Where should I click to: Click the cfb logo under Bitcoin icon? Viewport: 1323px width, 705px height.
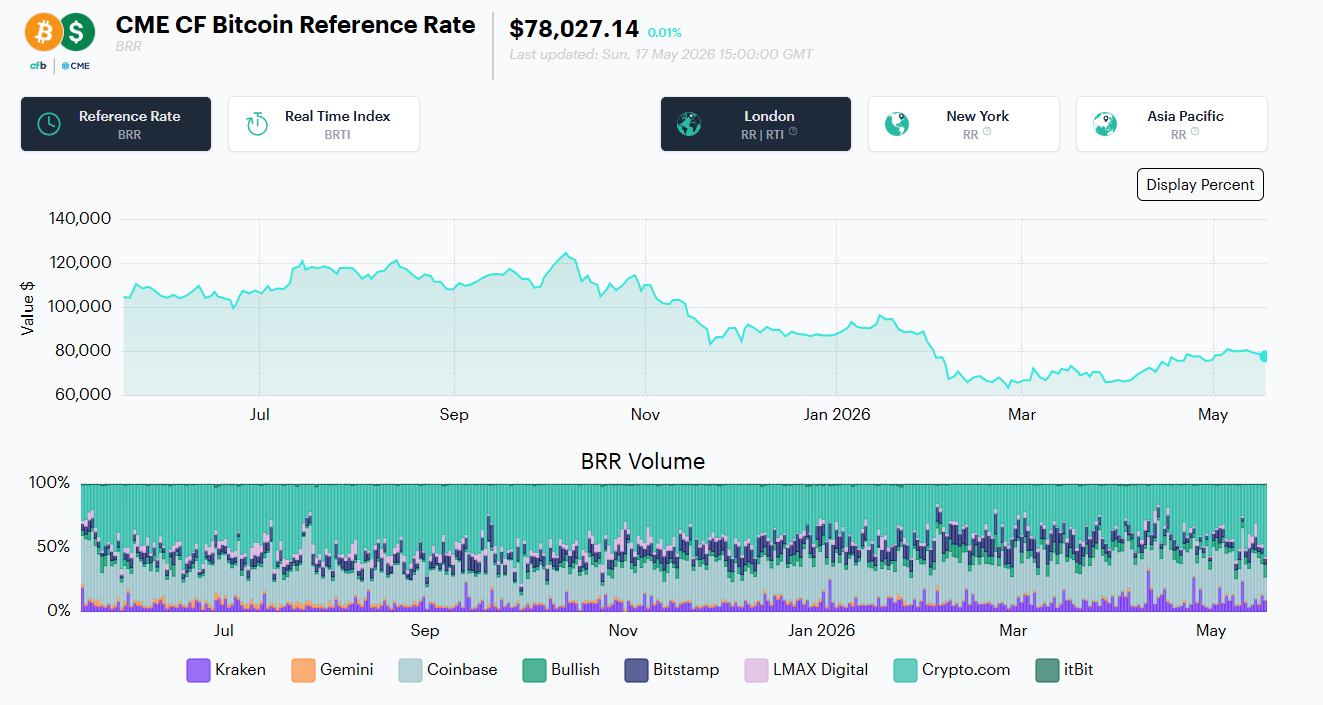click(39, 66)
